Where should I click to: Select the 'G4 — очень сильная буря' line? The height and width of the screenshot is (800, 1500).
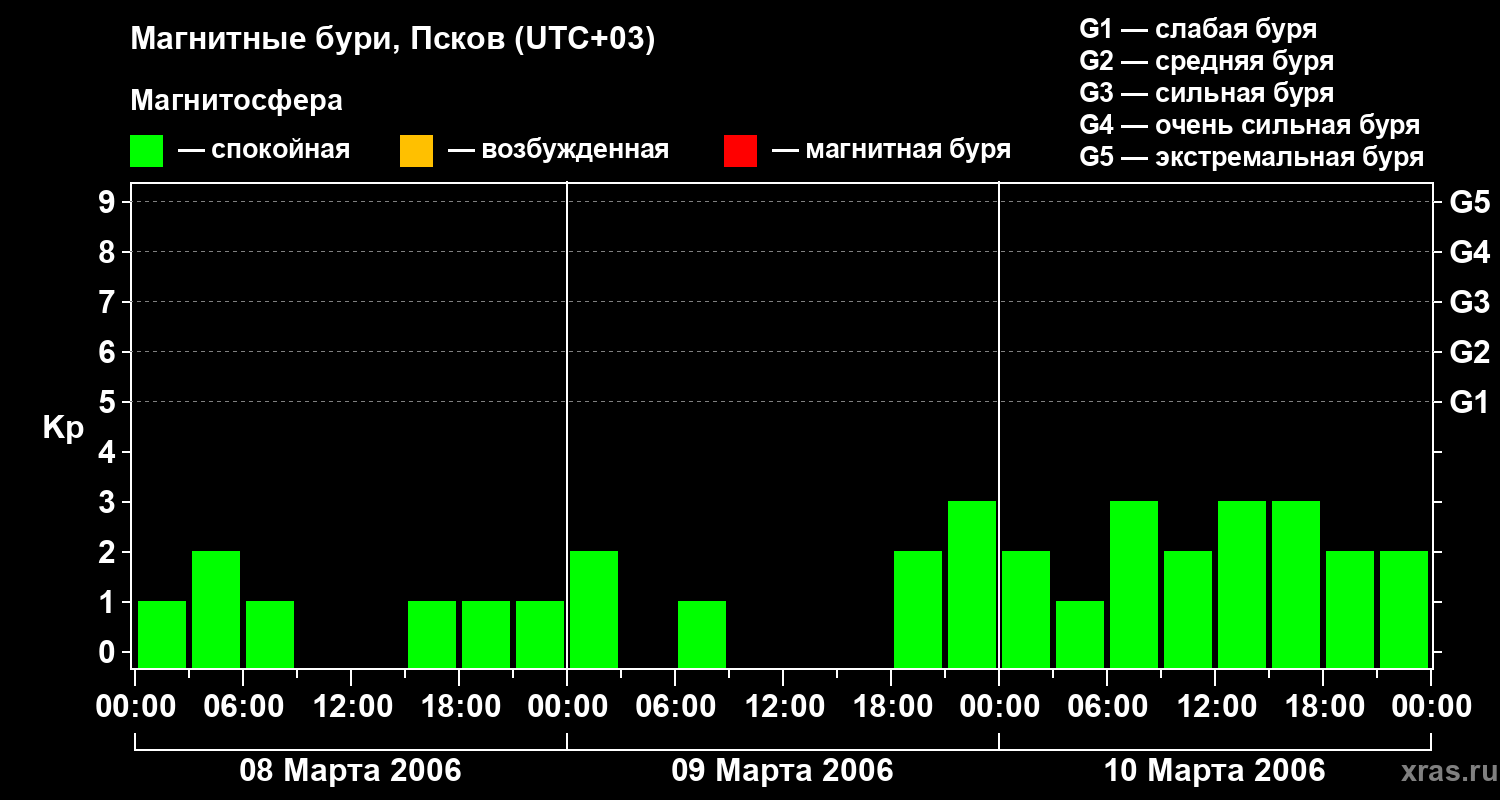(1250, 125)
